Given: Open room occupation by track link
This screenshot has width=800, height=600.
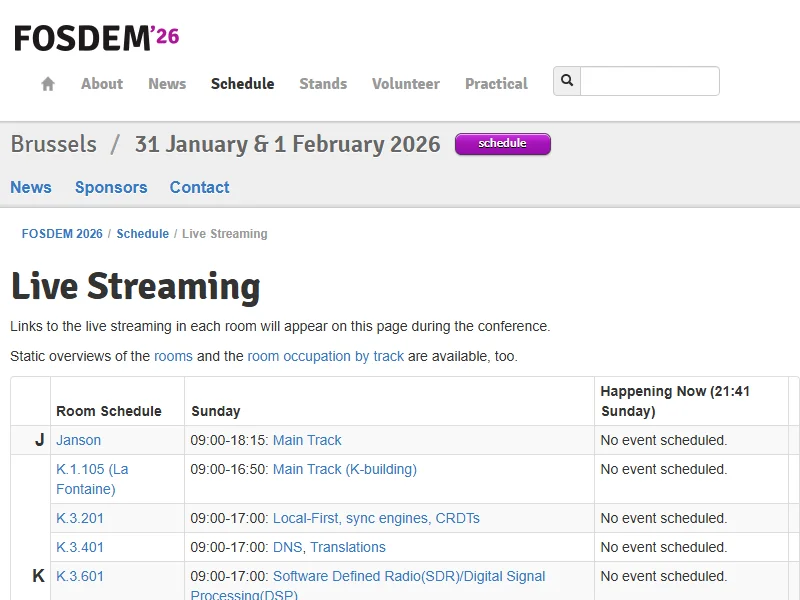Looking at the screenshot, I should (x=325, y=356).
